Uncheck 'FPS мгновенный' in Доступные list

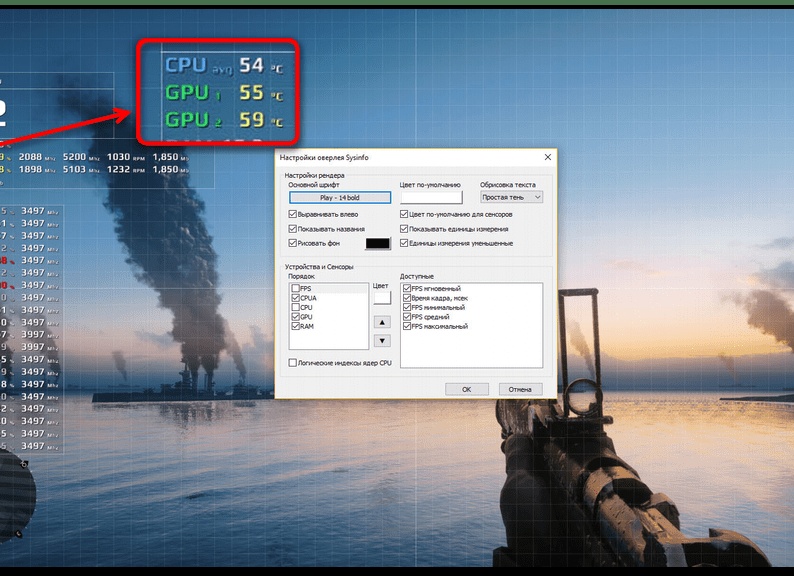tap(407, 288)
